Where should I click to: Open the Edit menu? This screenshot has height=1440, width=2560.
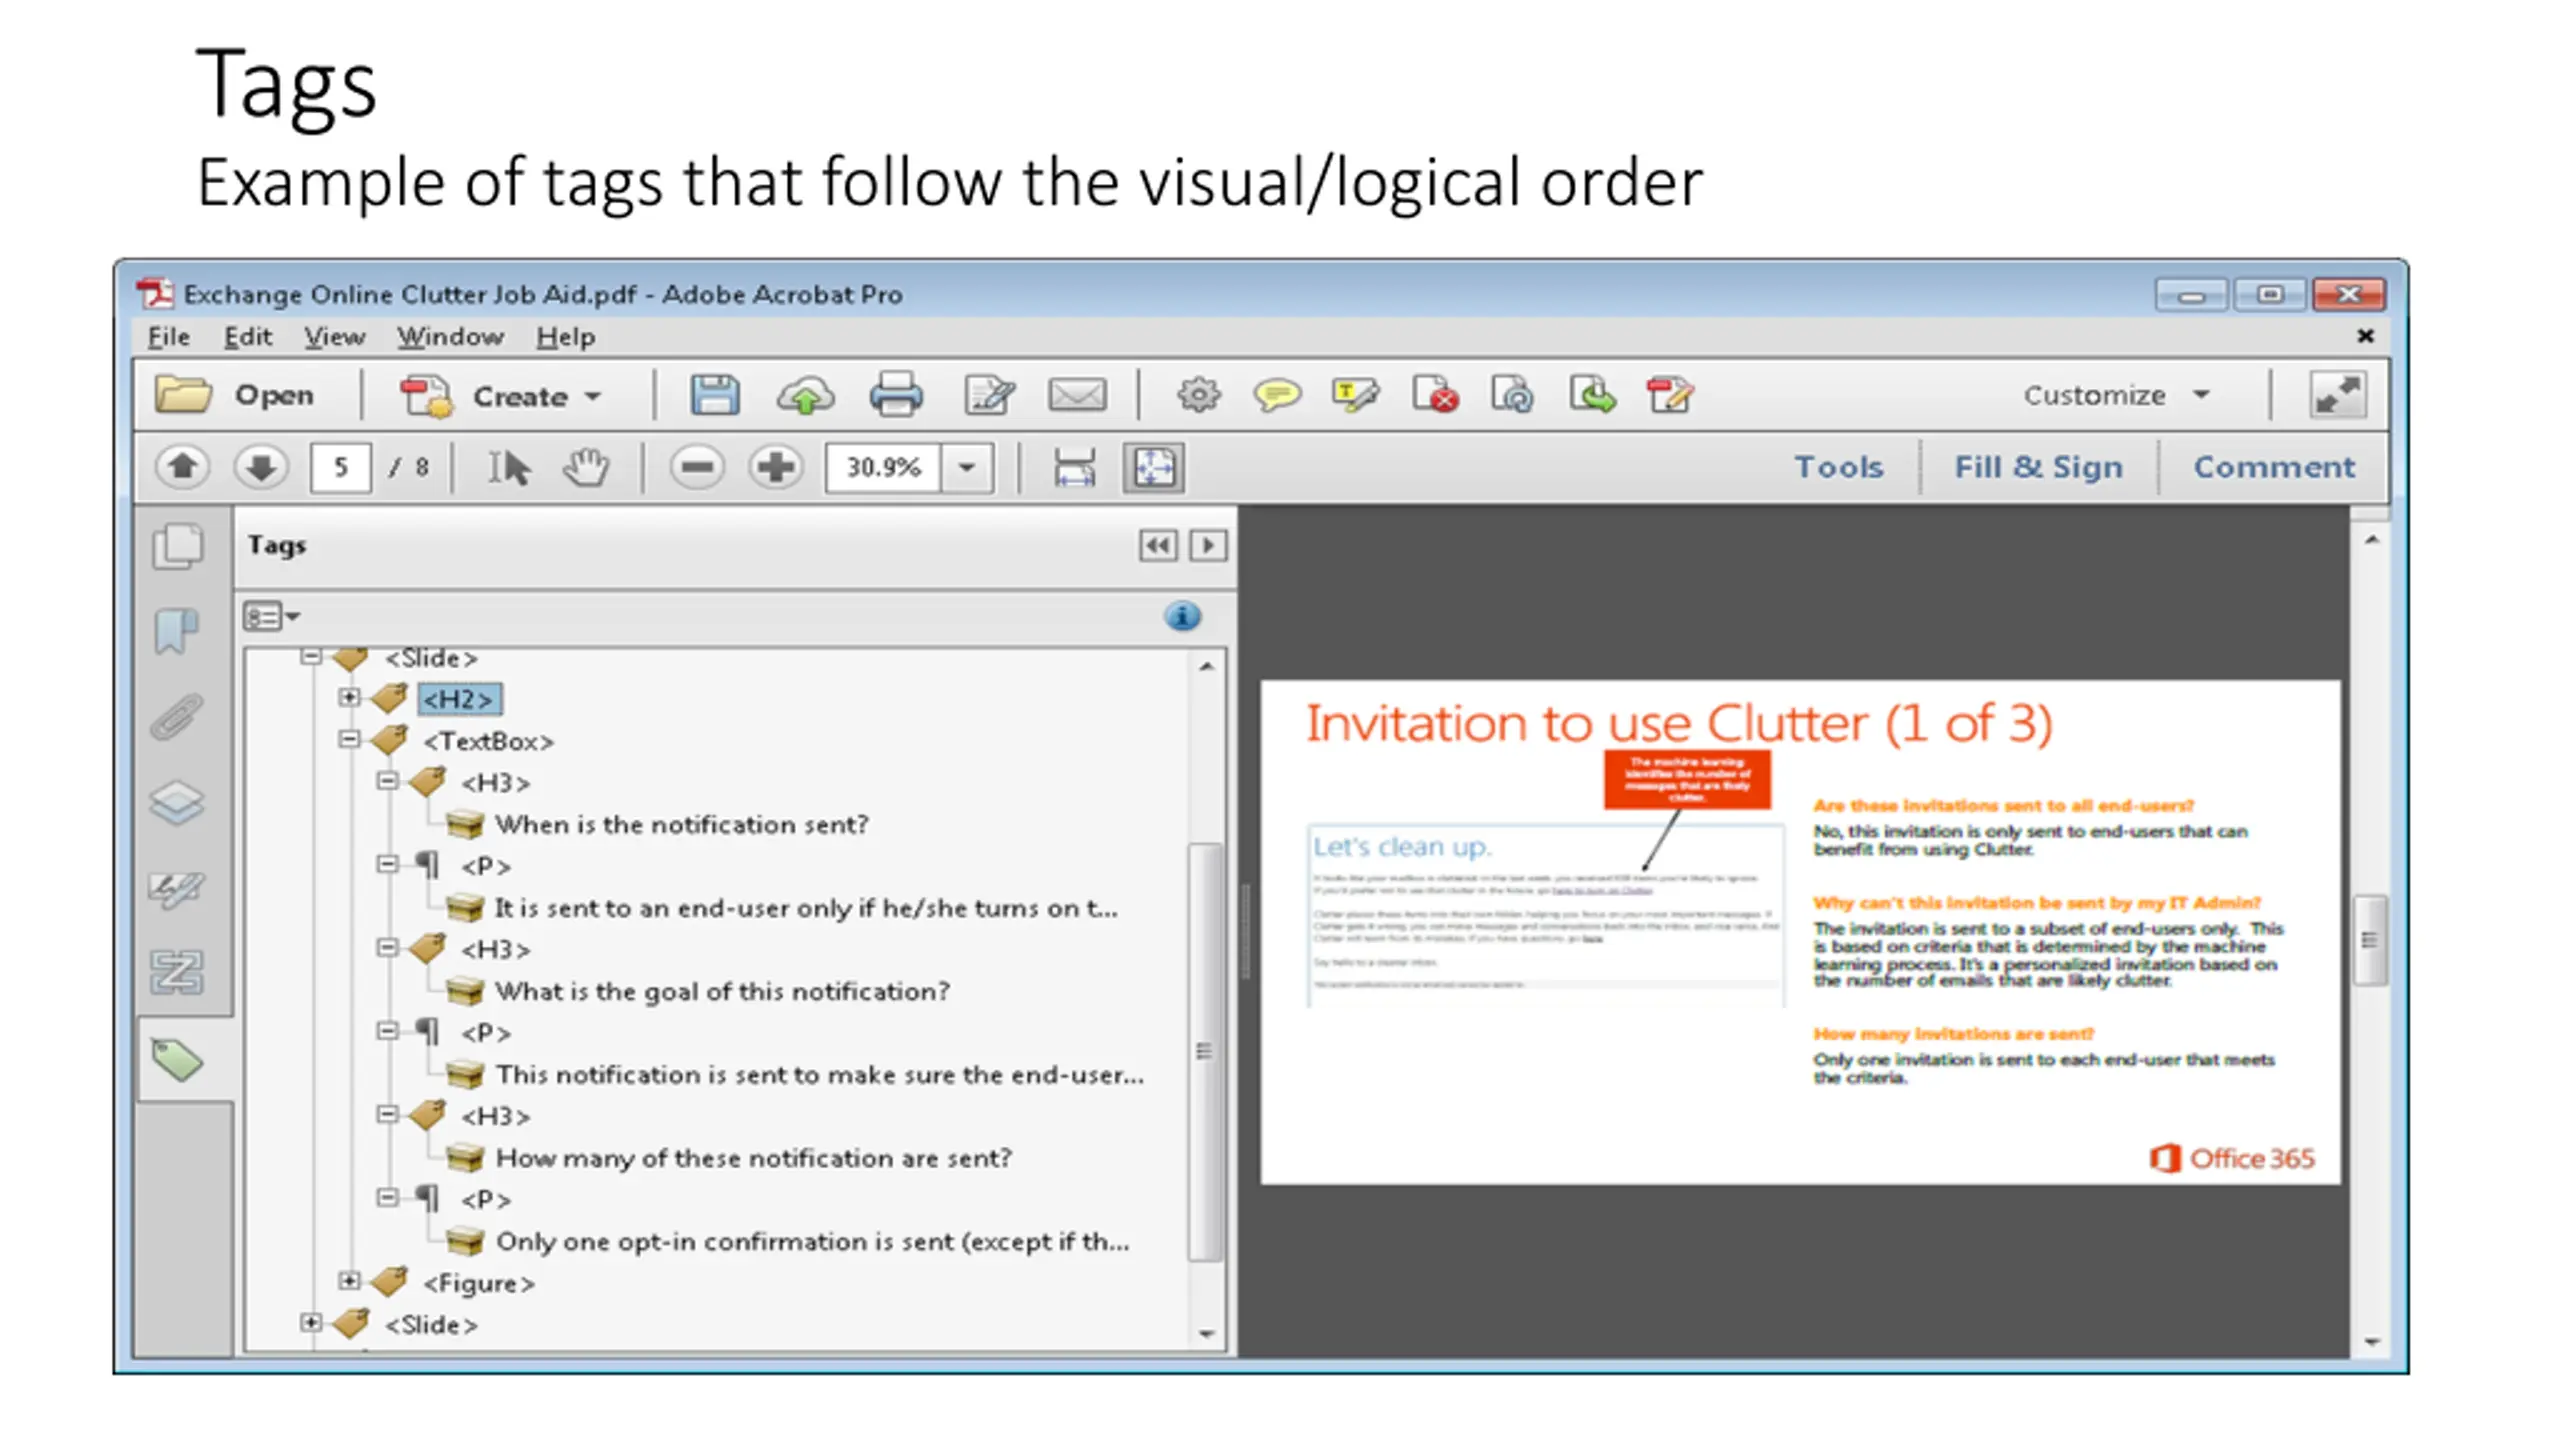tap(247, 337)
